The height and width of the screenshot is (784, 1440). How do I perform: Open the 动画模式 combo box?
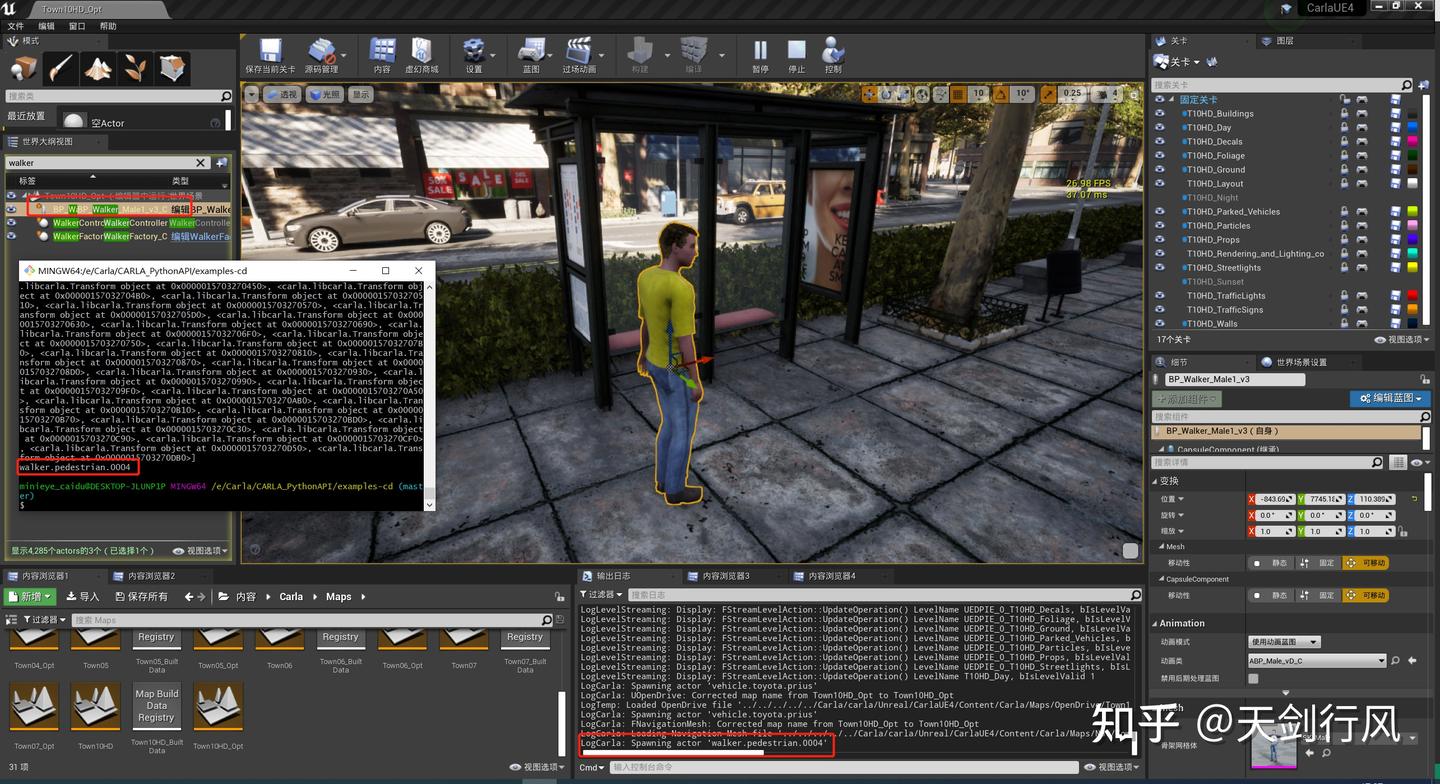pos(1284,642)
